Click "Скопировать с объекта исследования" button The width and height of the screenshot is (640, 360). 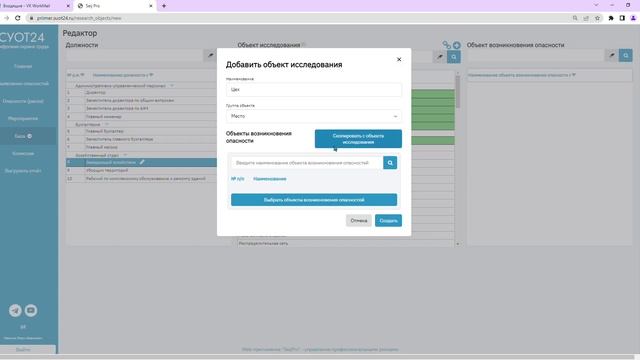[358, 139]
